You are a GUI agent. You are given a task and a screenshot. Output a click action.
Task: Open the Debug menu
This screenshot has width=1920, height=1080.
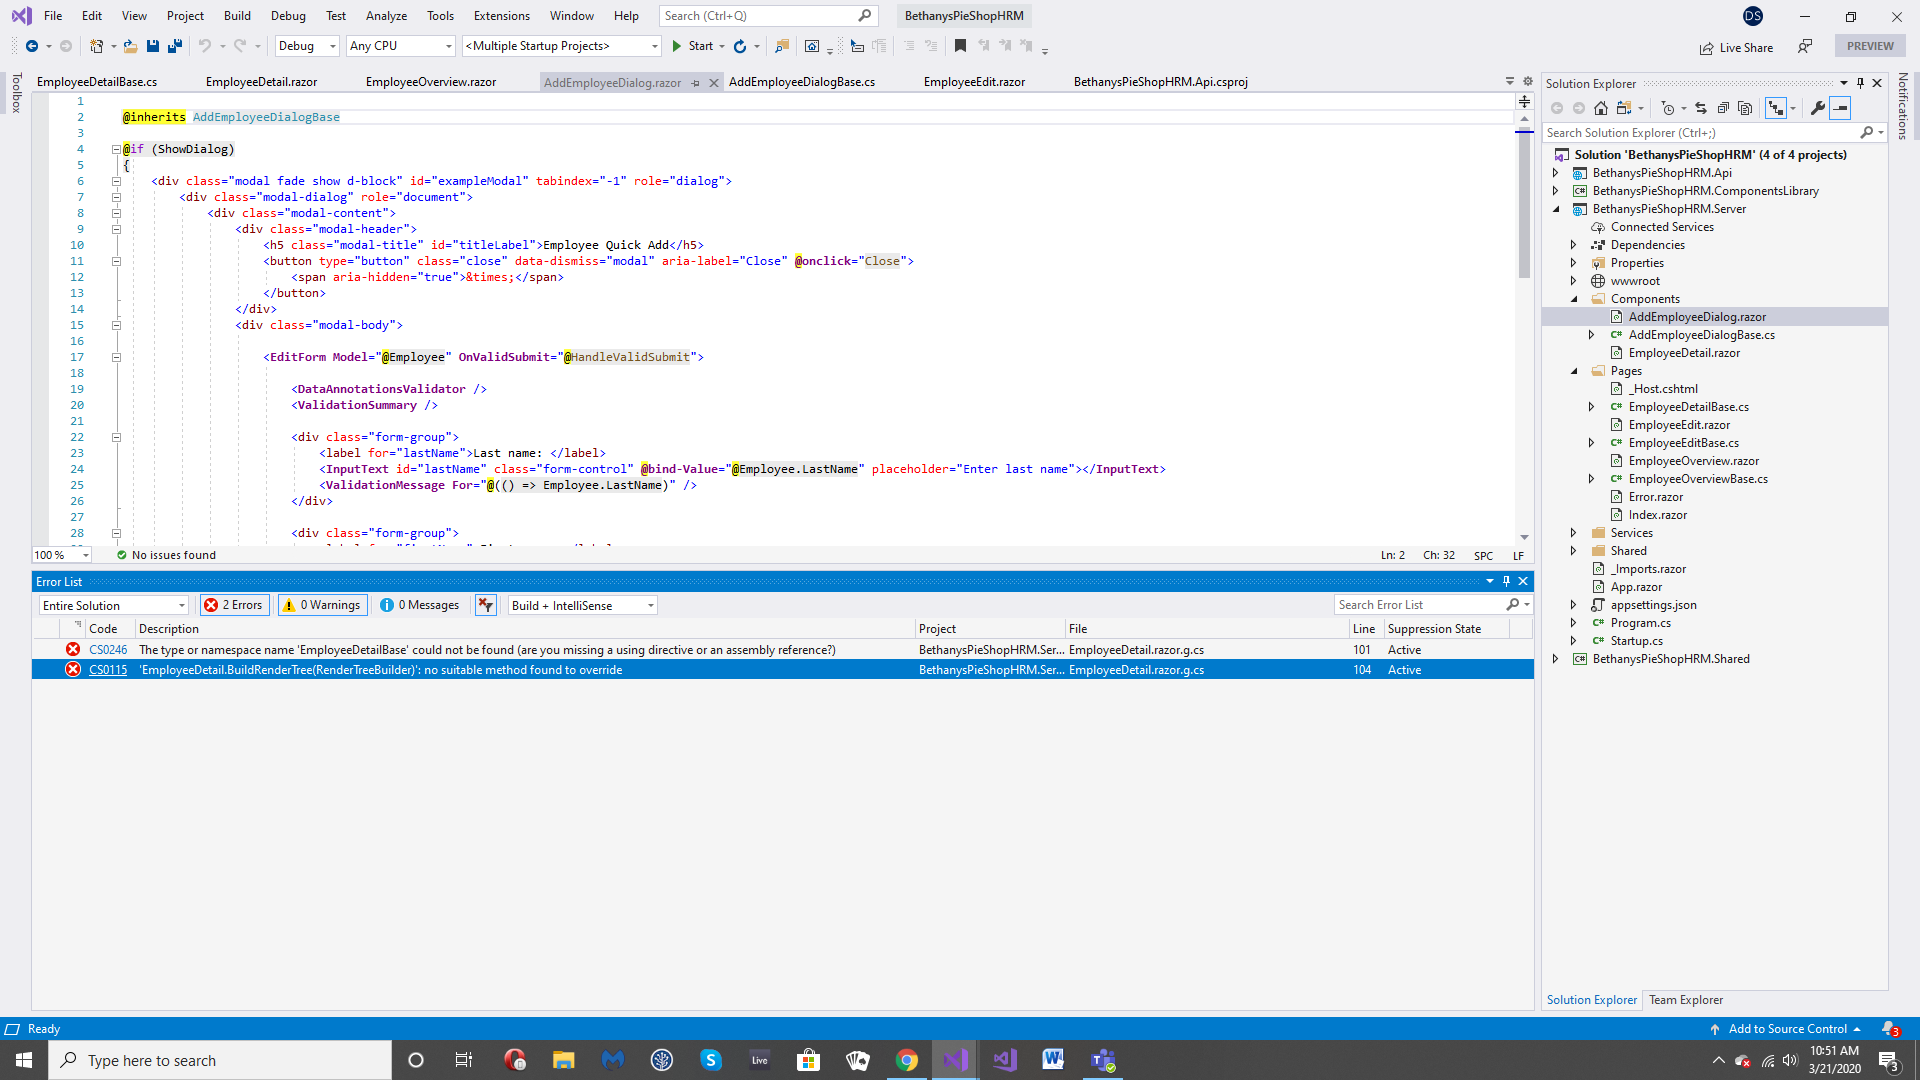click(288, 16)
